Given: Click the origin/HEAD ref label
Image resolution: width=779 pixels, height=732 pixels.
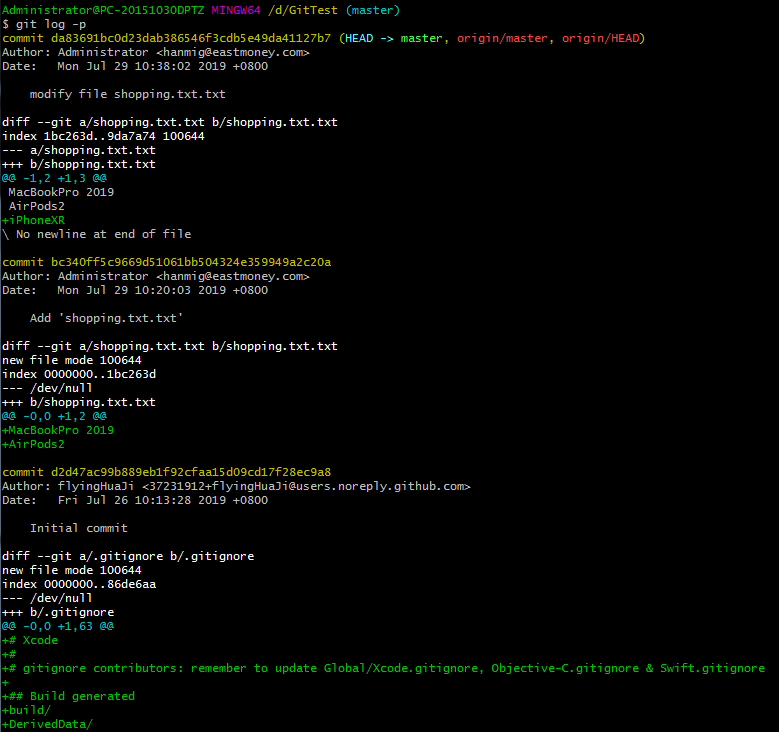Looking at the screenshot, I should 600,38.
